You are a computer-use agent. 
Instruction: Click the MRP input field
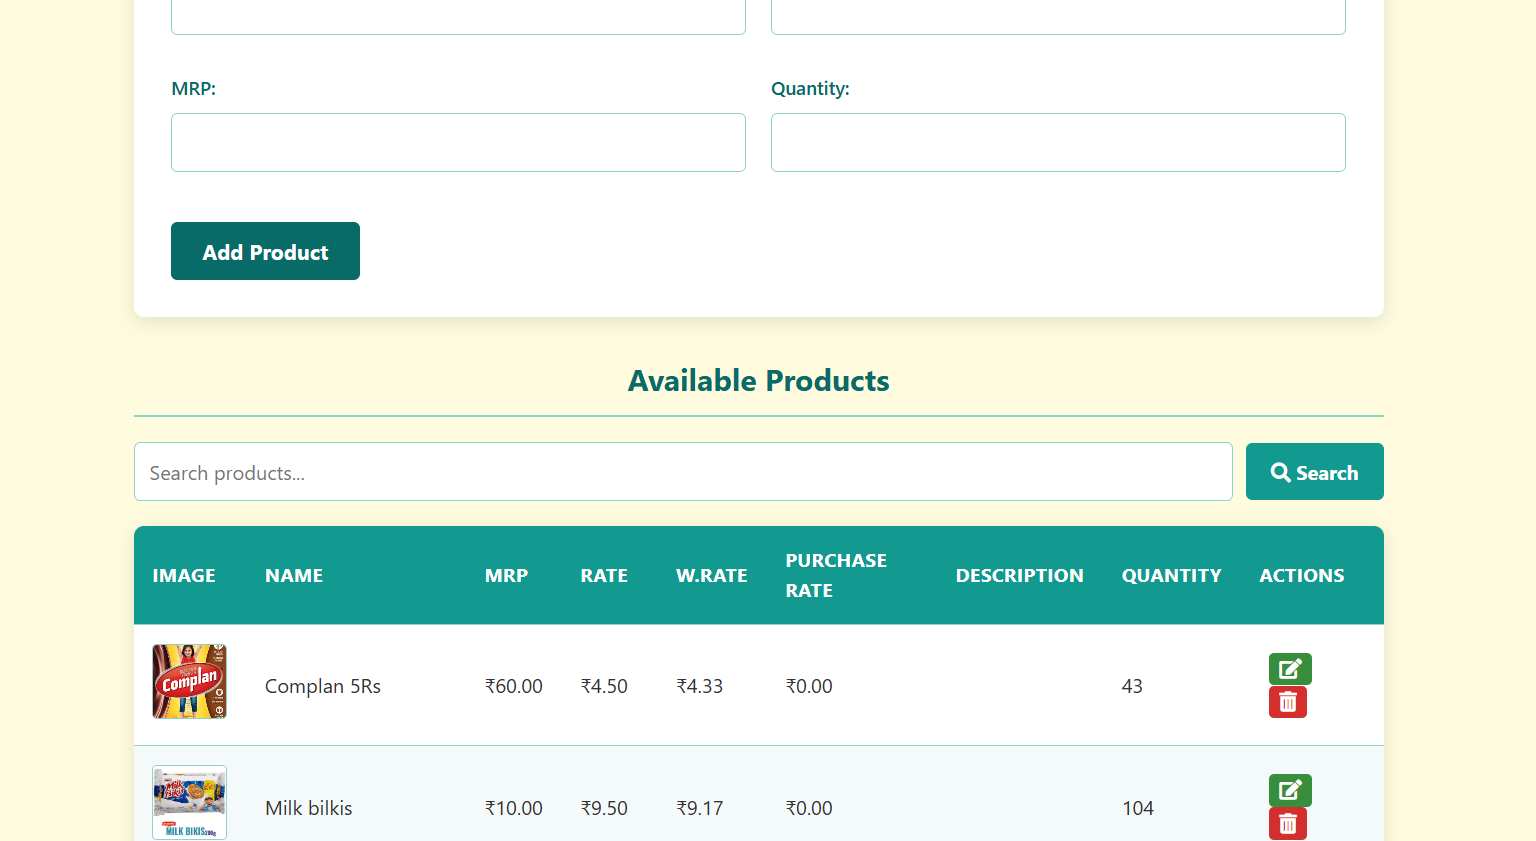tap(458, 142)
